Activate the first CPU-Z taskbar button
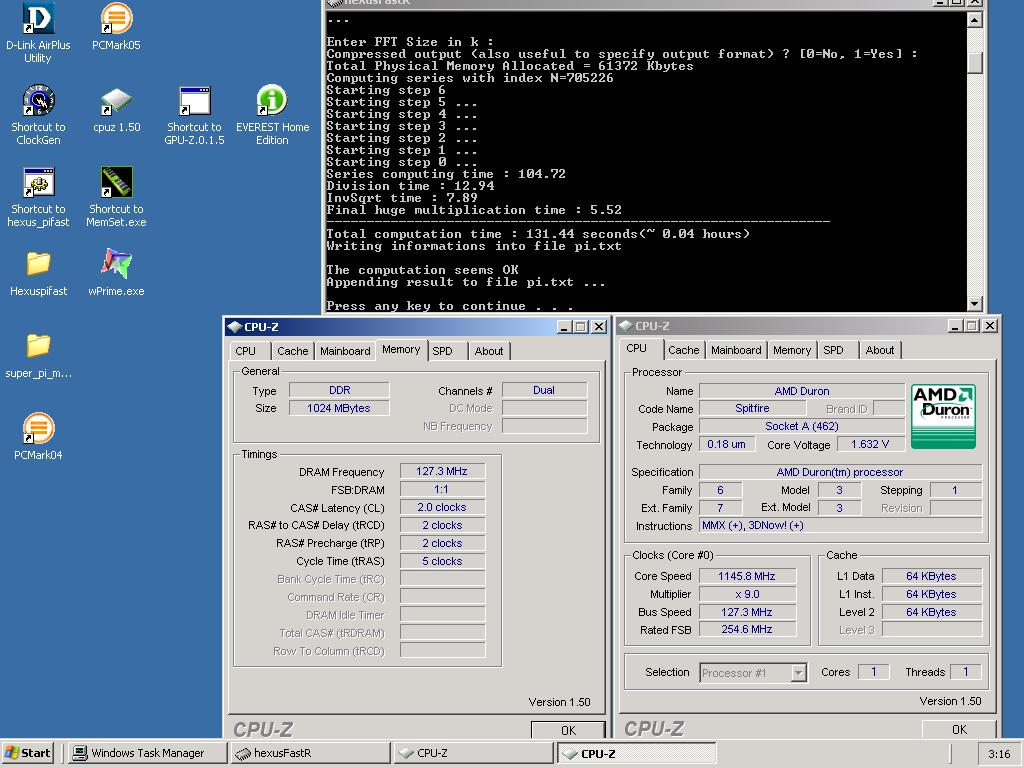 pyautogui.click(x=473, y=753)
